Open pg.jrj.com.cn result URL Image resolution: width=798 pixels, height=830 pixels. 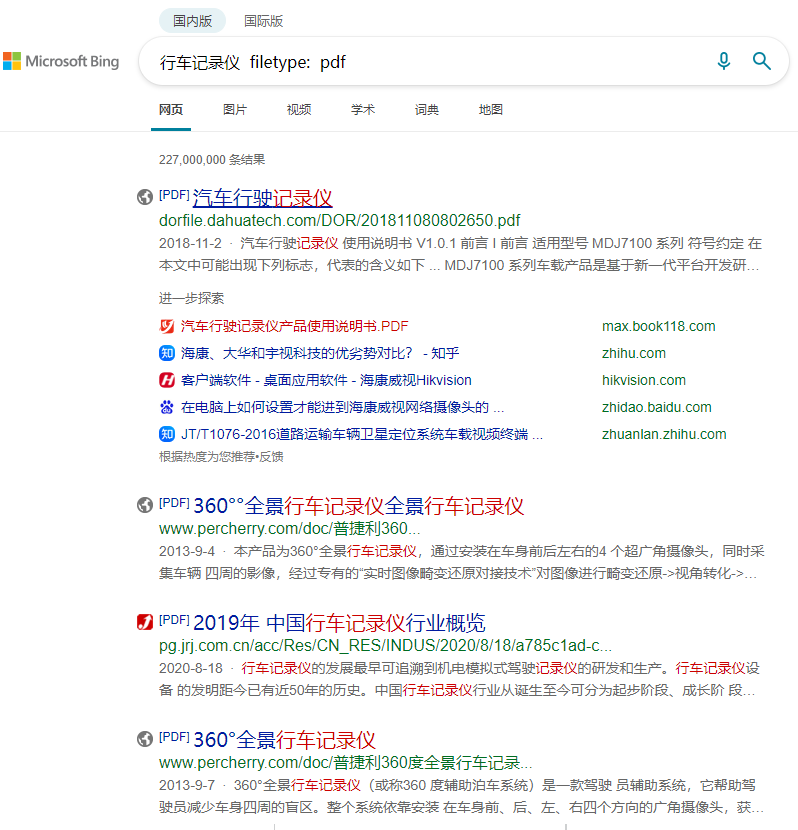coord(385,645)
